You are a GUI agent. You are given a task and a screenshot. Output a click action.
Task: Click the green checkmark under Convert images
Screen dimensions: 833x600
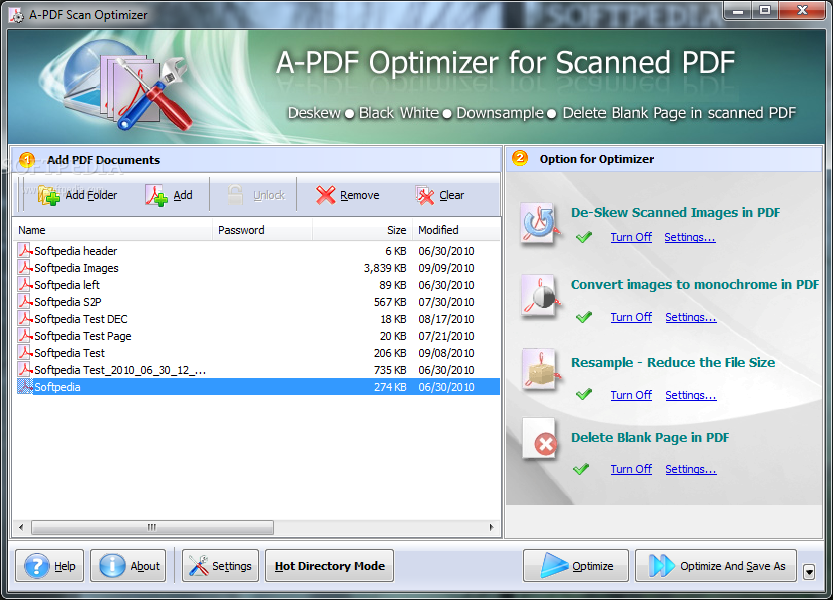584,317
